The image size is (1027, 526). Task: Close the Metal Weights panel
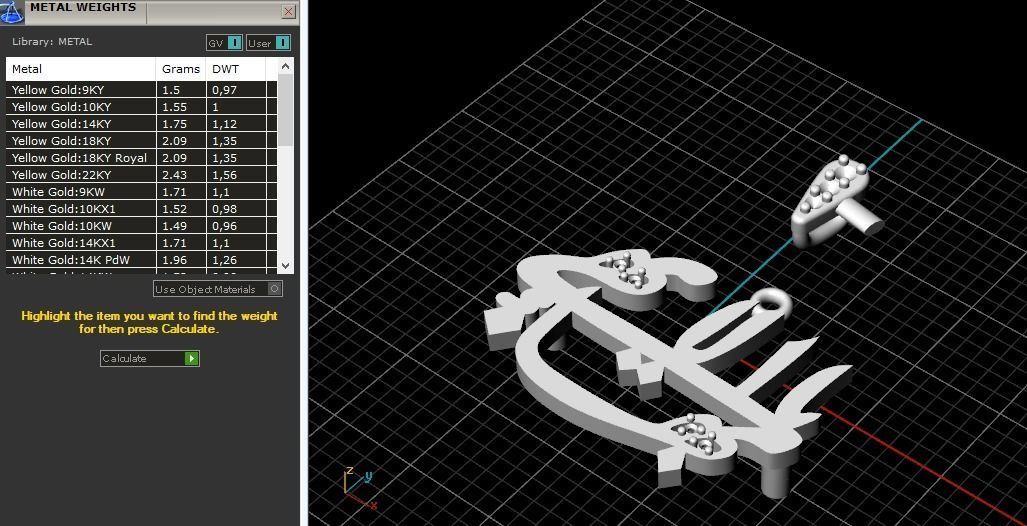pos(288,12)
